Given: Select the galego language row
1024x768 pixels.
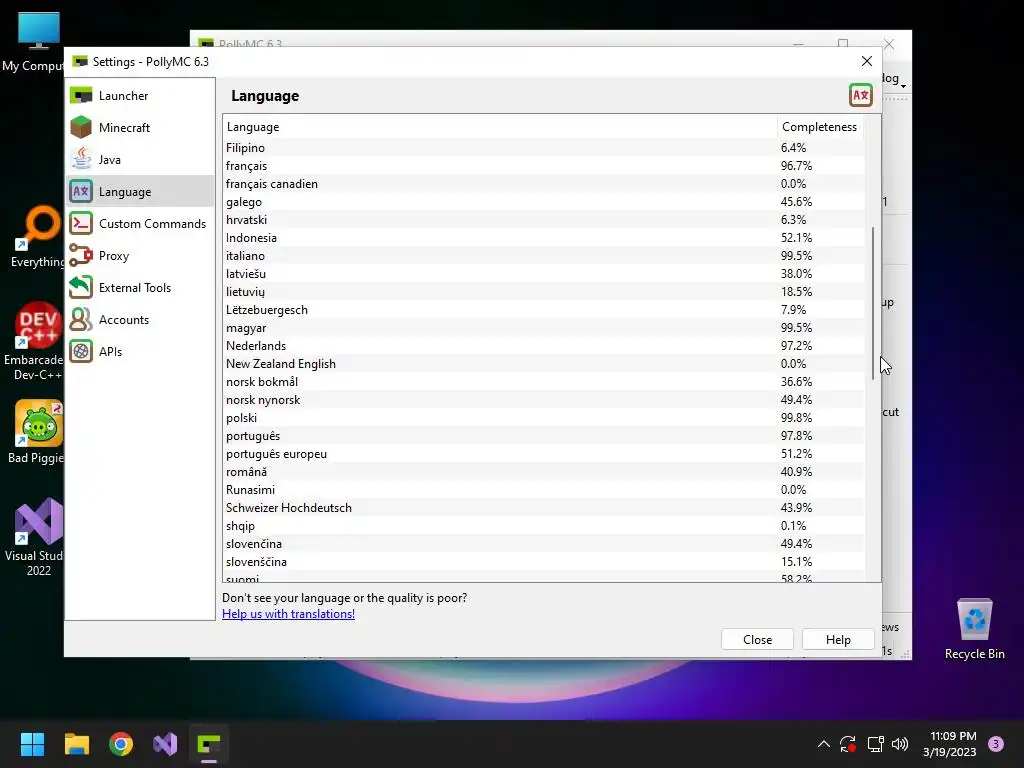Looking at the screenshot, I should pyautogui.click(x=544, y=202).
